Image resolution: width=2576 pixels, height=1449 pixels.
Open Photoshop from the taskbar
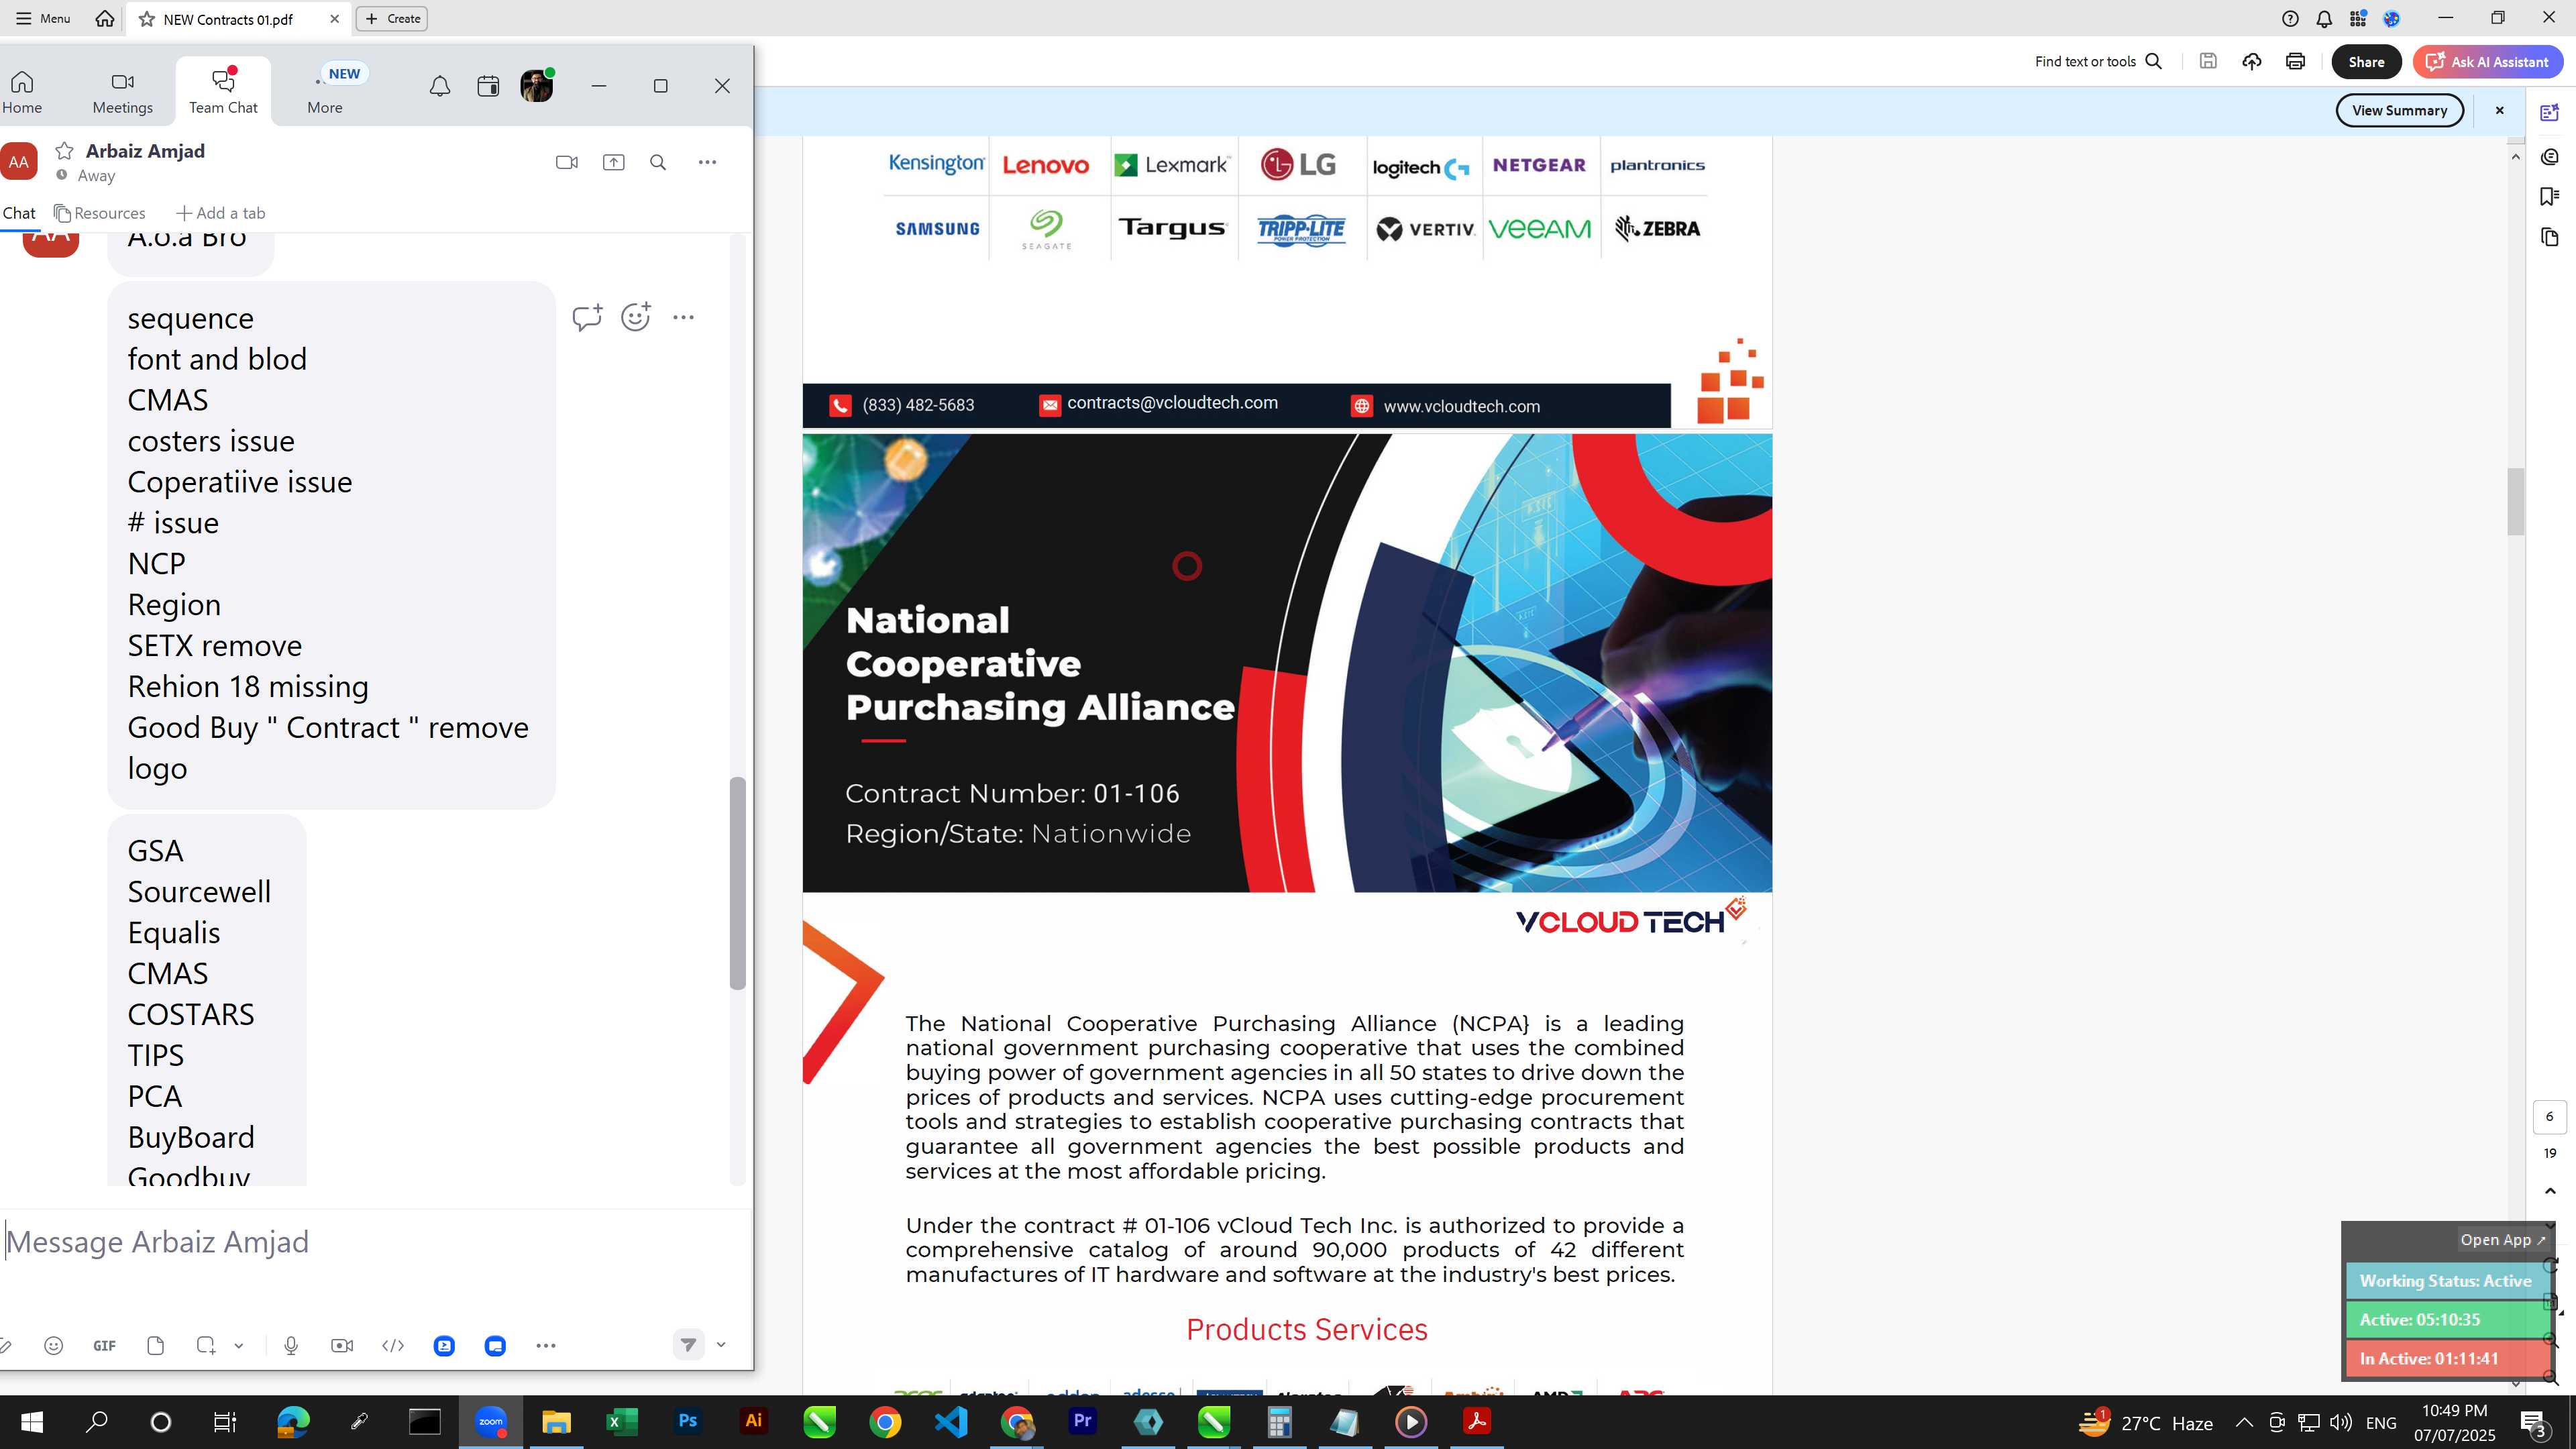click(688, 1421)
